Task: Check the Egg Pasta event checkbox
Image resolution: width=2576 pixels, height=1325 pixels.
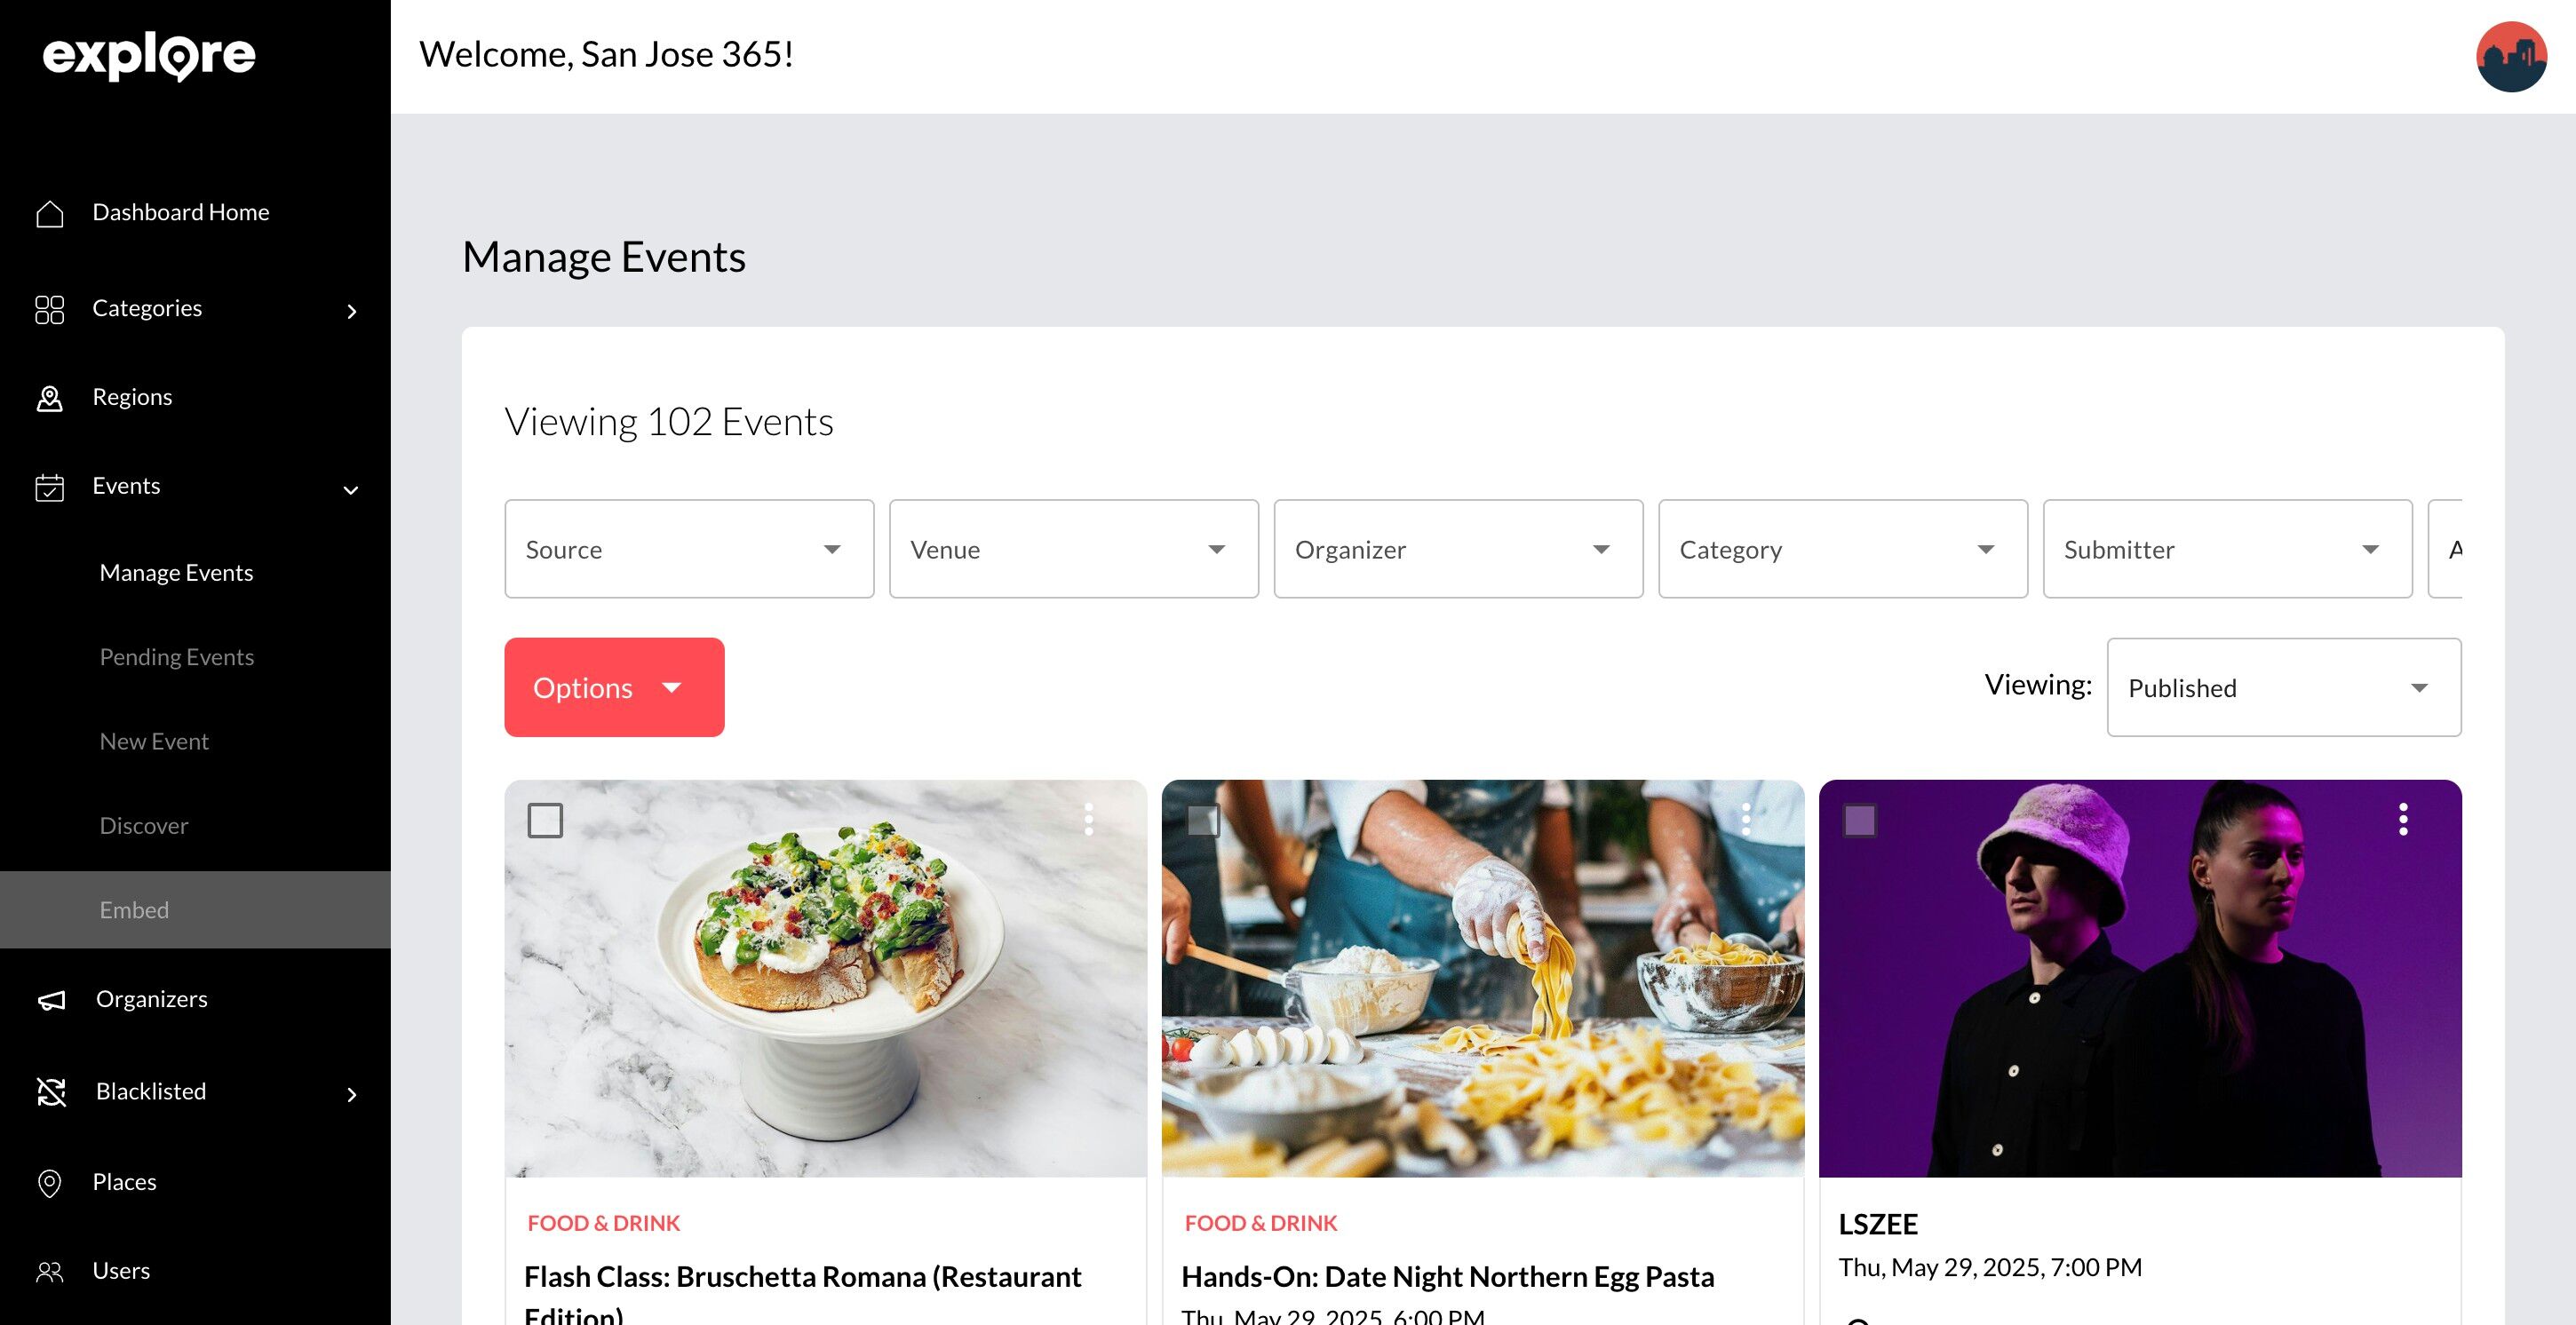Action: 1202,820
